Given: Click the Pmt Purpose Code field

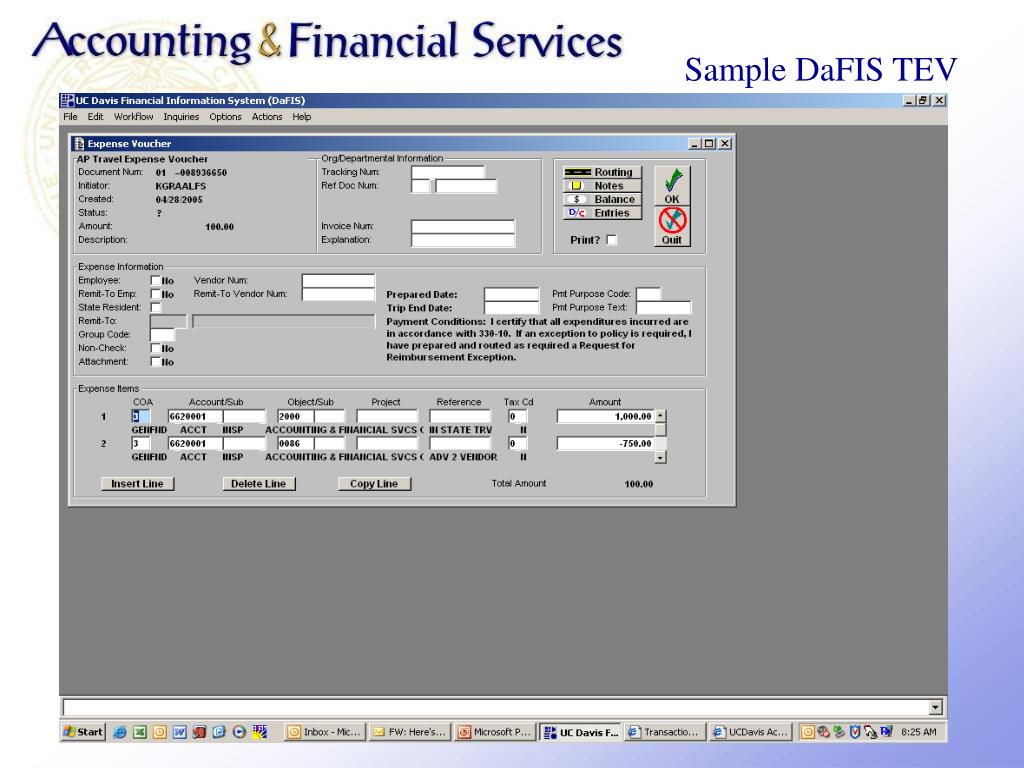Looking at the screenshot, I should pos(649,294).
